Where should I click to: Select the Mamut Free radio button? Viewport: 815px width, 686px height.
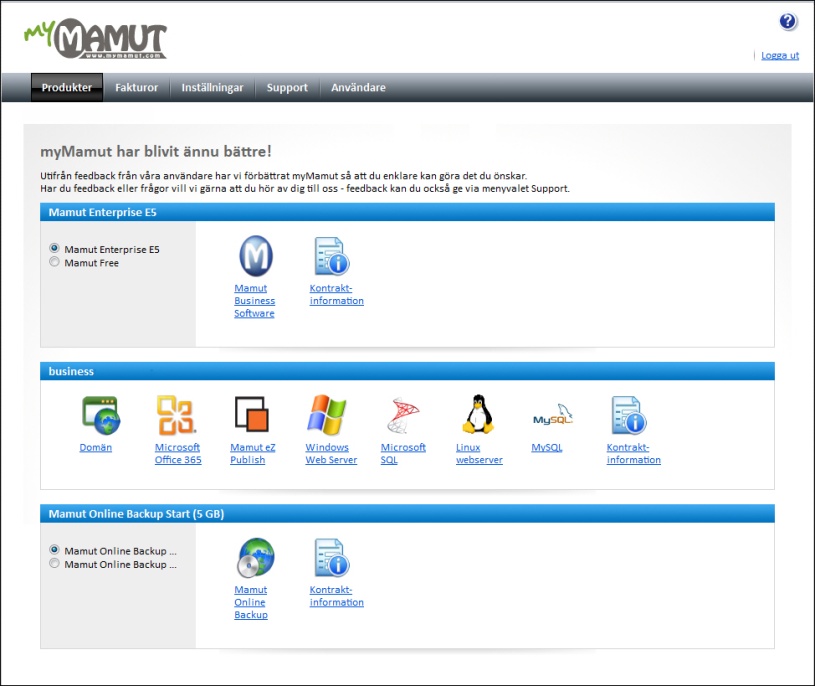click(x=54, y=262)
